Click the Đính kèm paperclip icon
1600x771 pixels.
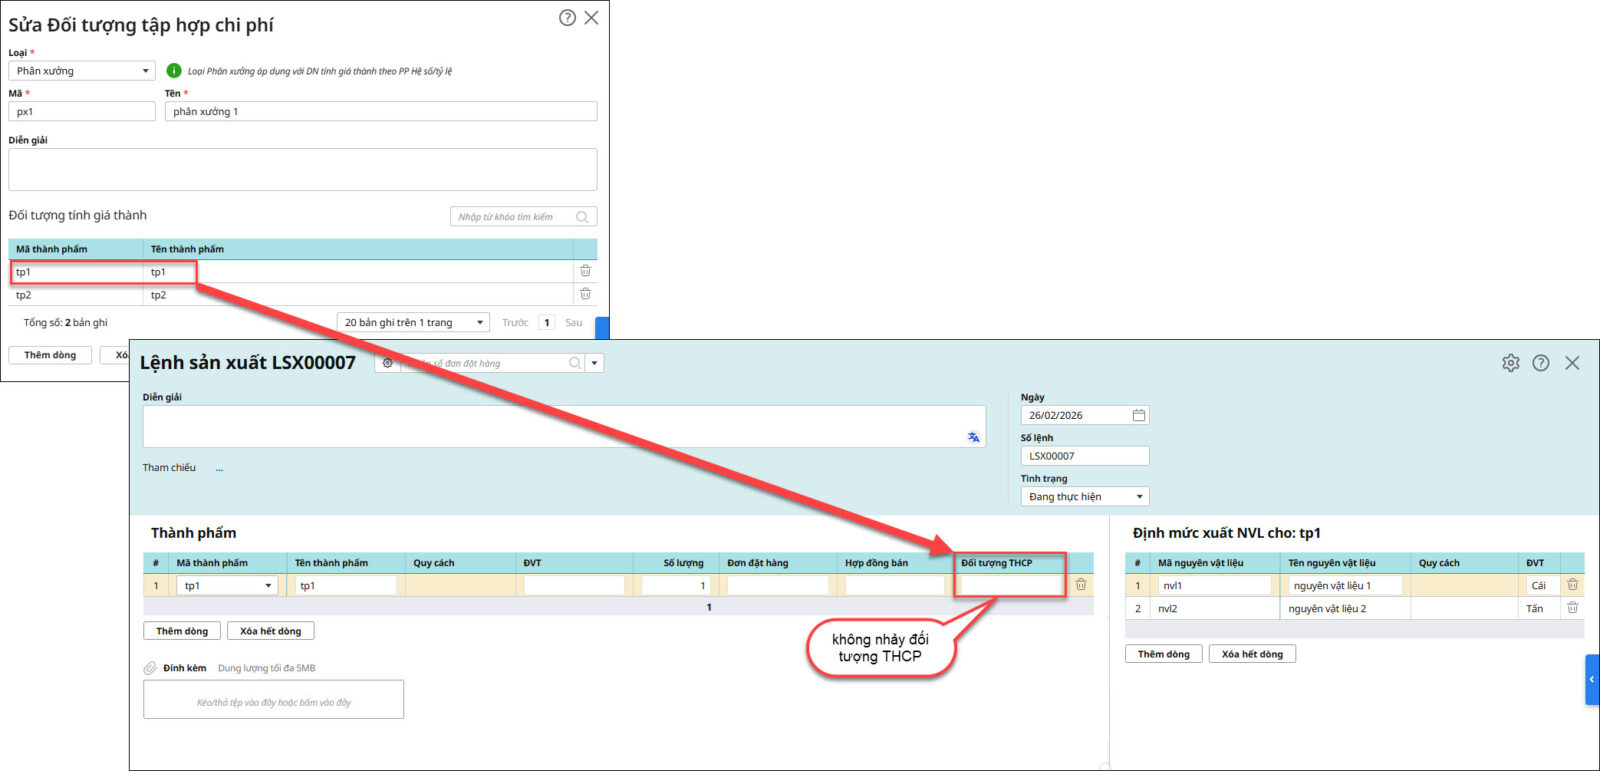point(150,668)
